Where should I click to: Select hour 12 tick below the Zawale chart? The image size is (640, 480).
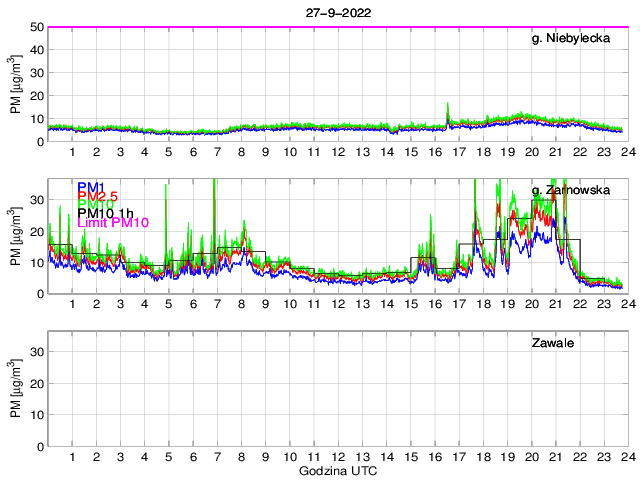pyautogui.click(x=338, y=457)
